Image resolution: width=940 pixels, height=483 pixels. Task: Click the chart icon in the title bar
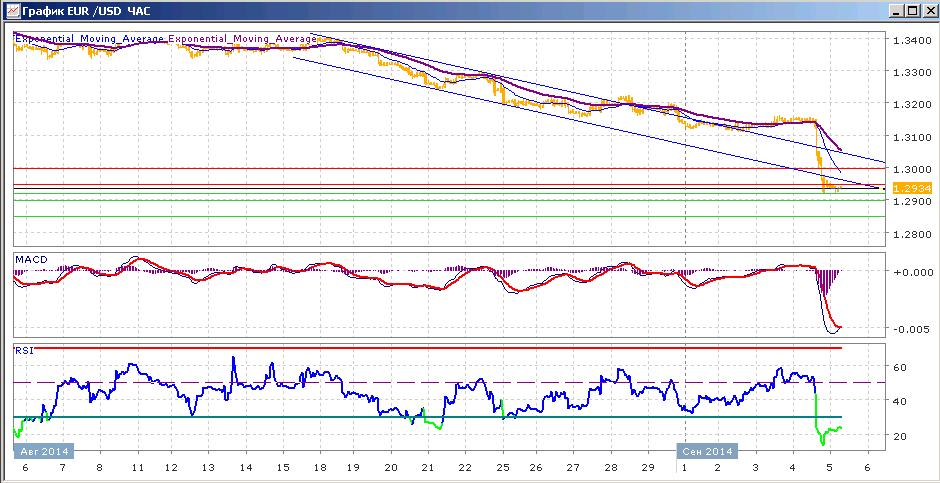pyautogui.click(x=11, y=11)
